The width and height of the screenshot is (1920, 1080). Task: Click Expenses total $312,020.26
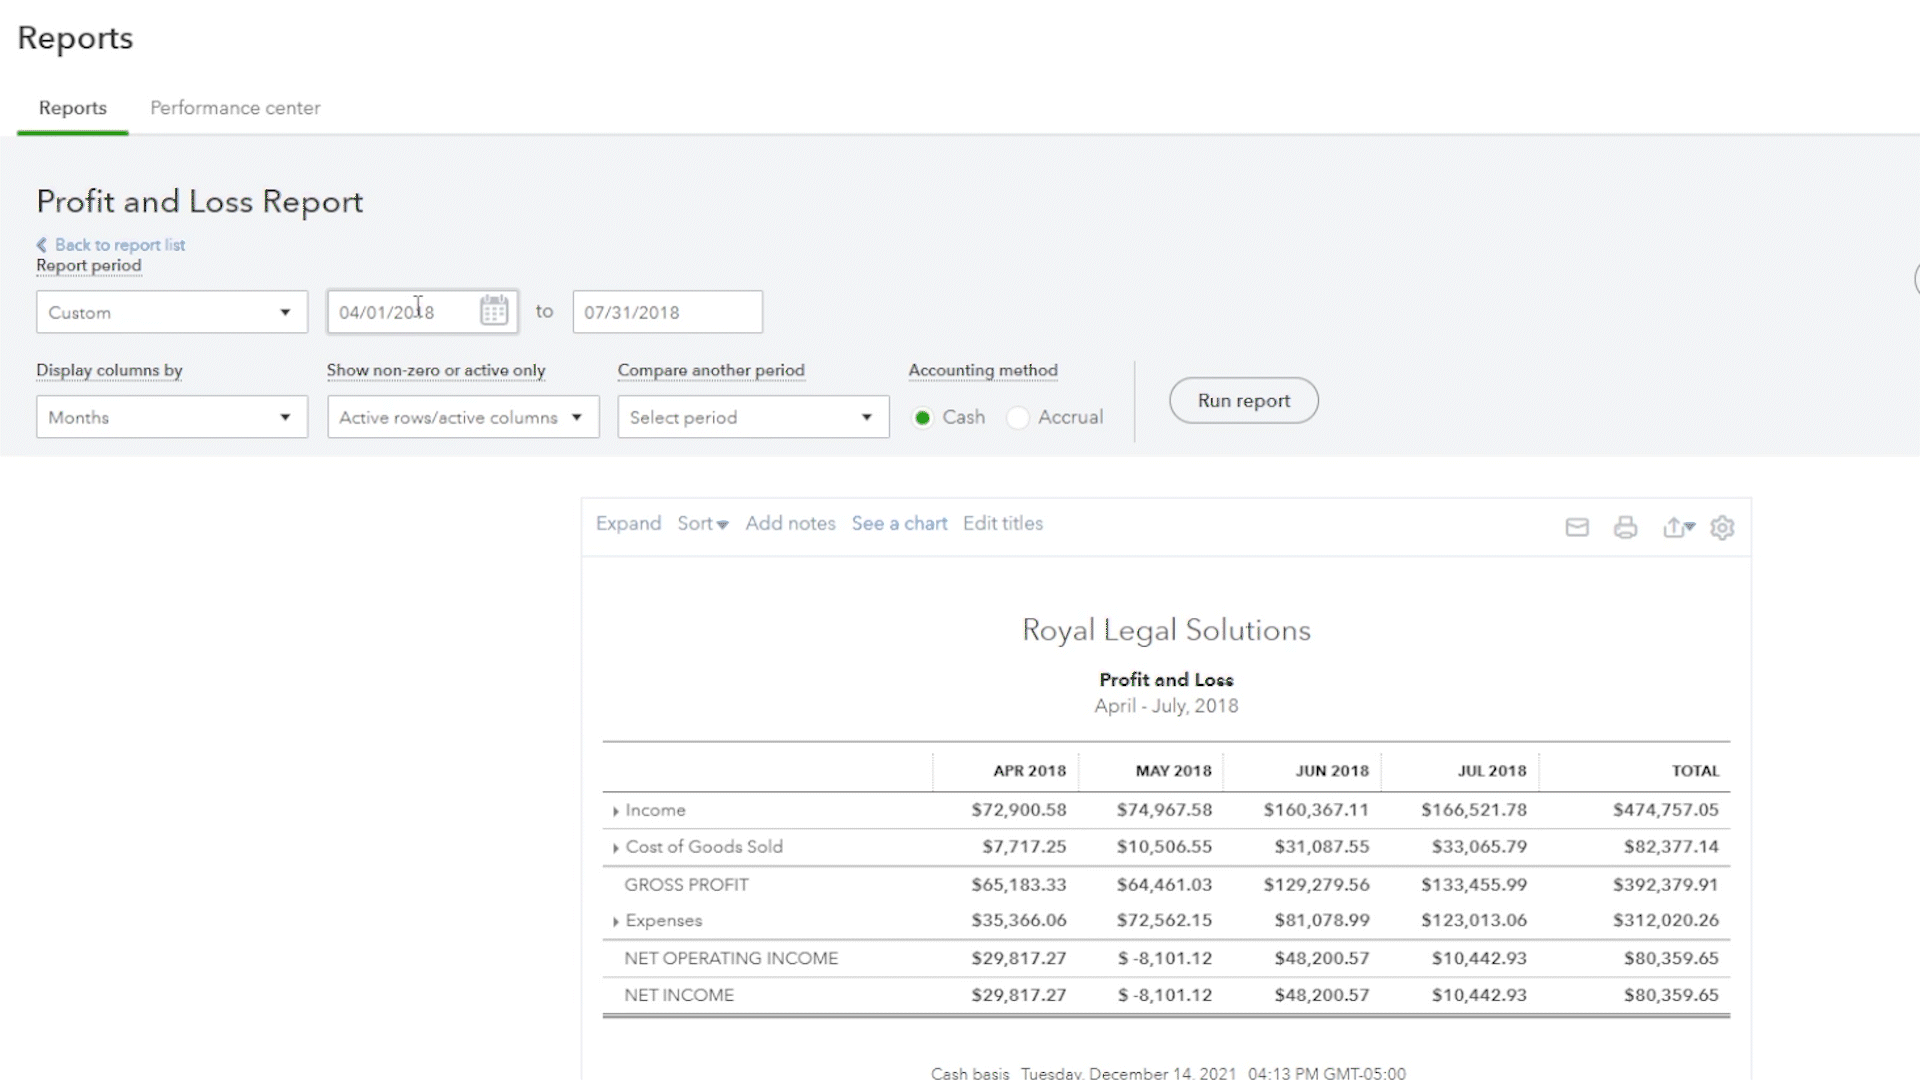pos(1665,920)
